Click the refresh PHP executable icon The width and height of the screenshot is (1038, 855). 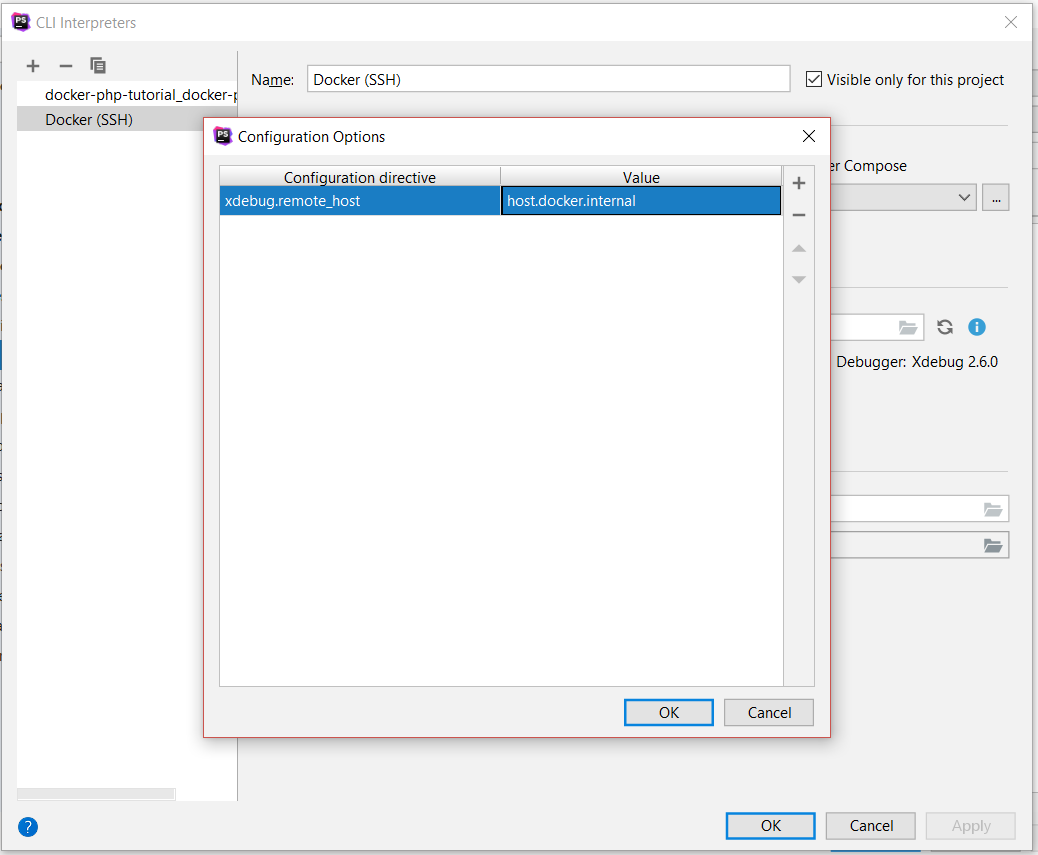point(945,327)
